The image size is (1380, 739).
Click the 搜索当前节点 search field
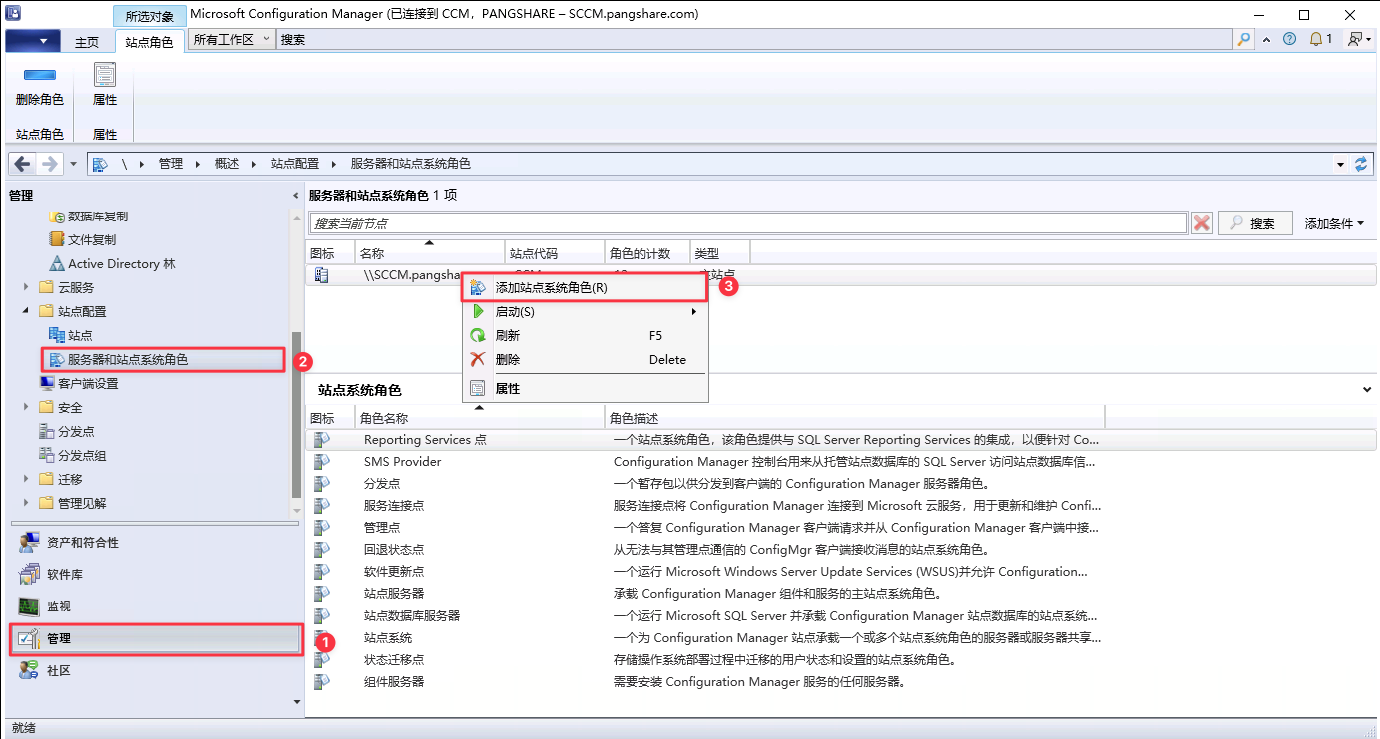tap(749, 223)
